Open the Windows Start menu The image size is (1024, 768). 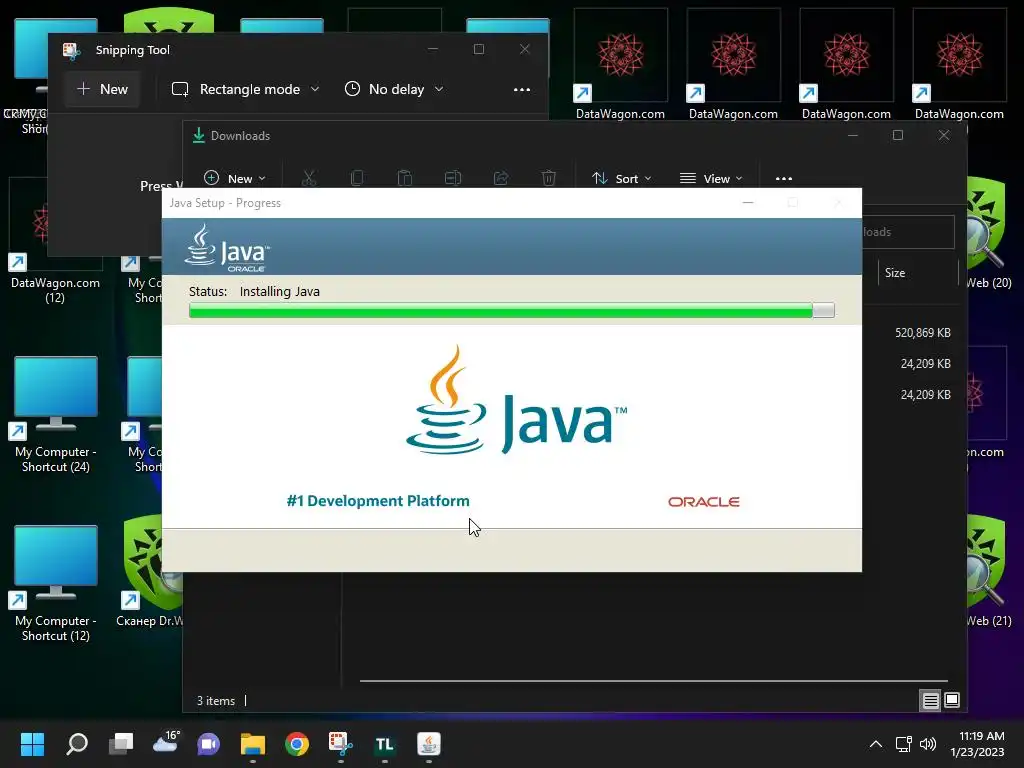(32, 744)
